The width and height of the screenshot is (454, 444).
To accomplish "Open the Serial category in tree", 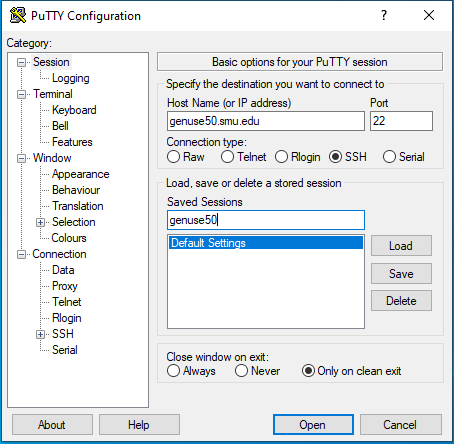I will click(x=65, y=350).
